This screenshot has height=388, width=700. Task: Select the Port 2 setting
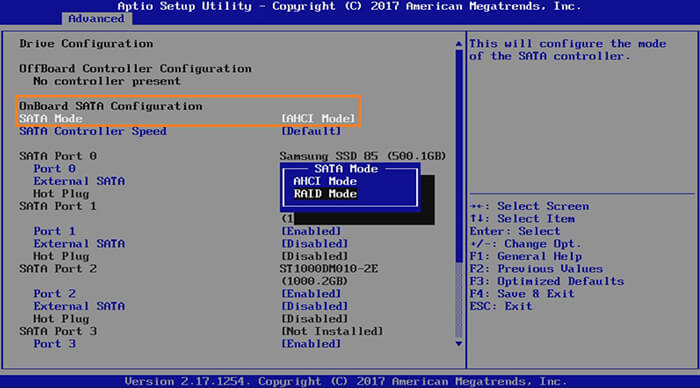(54, 294)
